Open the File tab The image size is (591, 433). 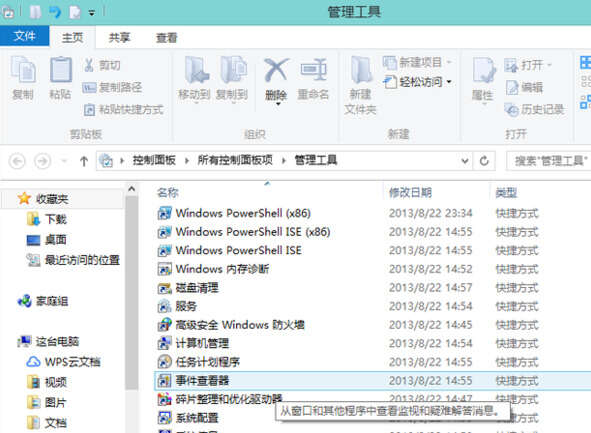[24, 36]
